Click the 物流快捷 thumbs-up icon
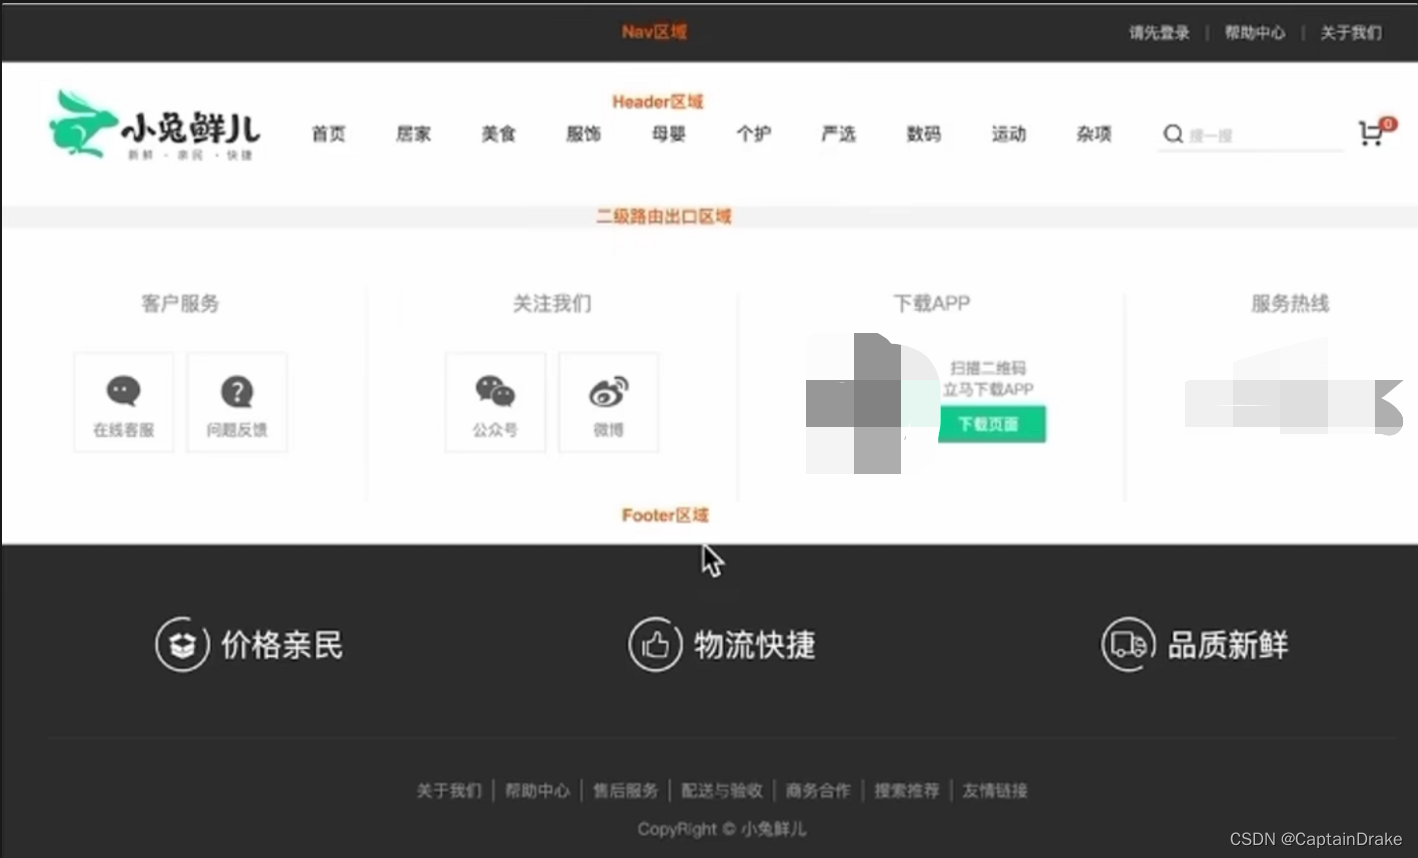The image size is (1418, 858). pyautogui.click(x=655, y=645)
